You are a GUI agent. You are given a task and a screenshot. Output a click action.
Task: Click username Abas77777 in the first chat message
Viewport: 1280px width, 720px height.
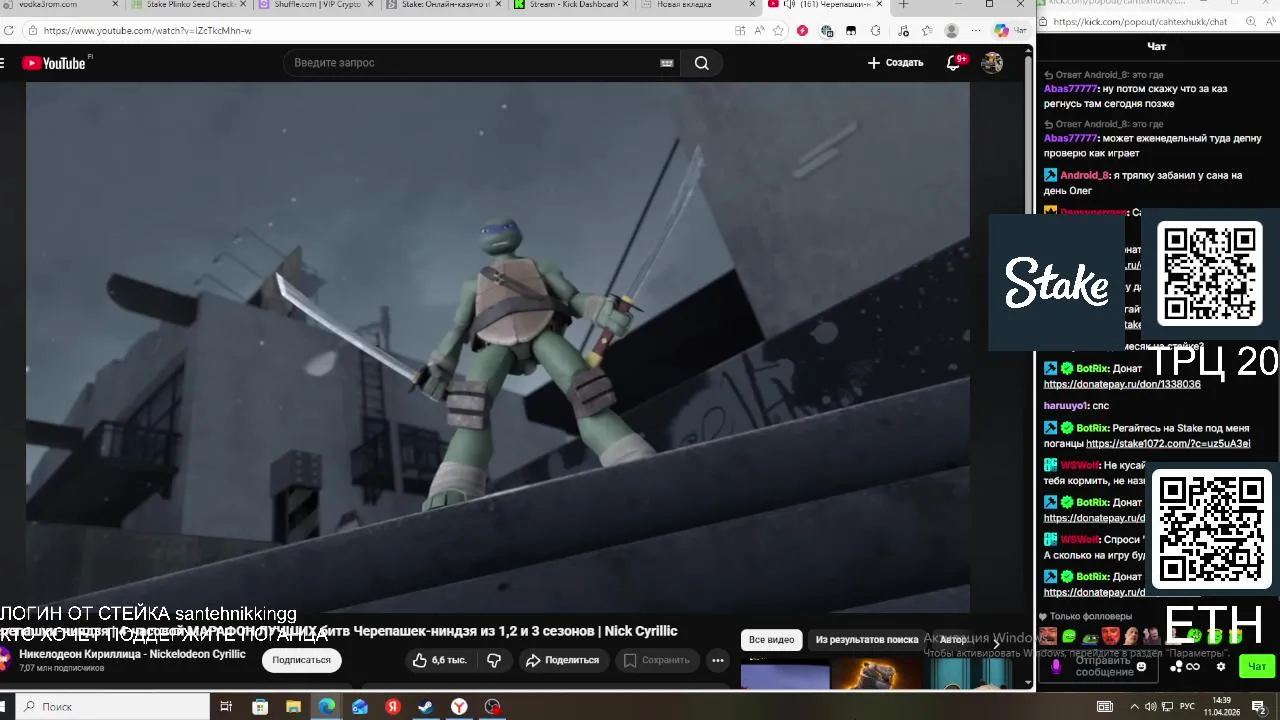click(x=1070, y=89)
